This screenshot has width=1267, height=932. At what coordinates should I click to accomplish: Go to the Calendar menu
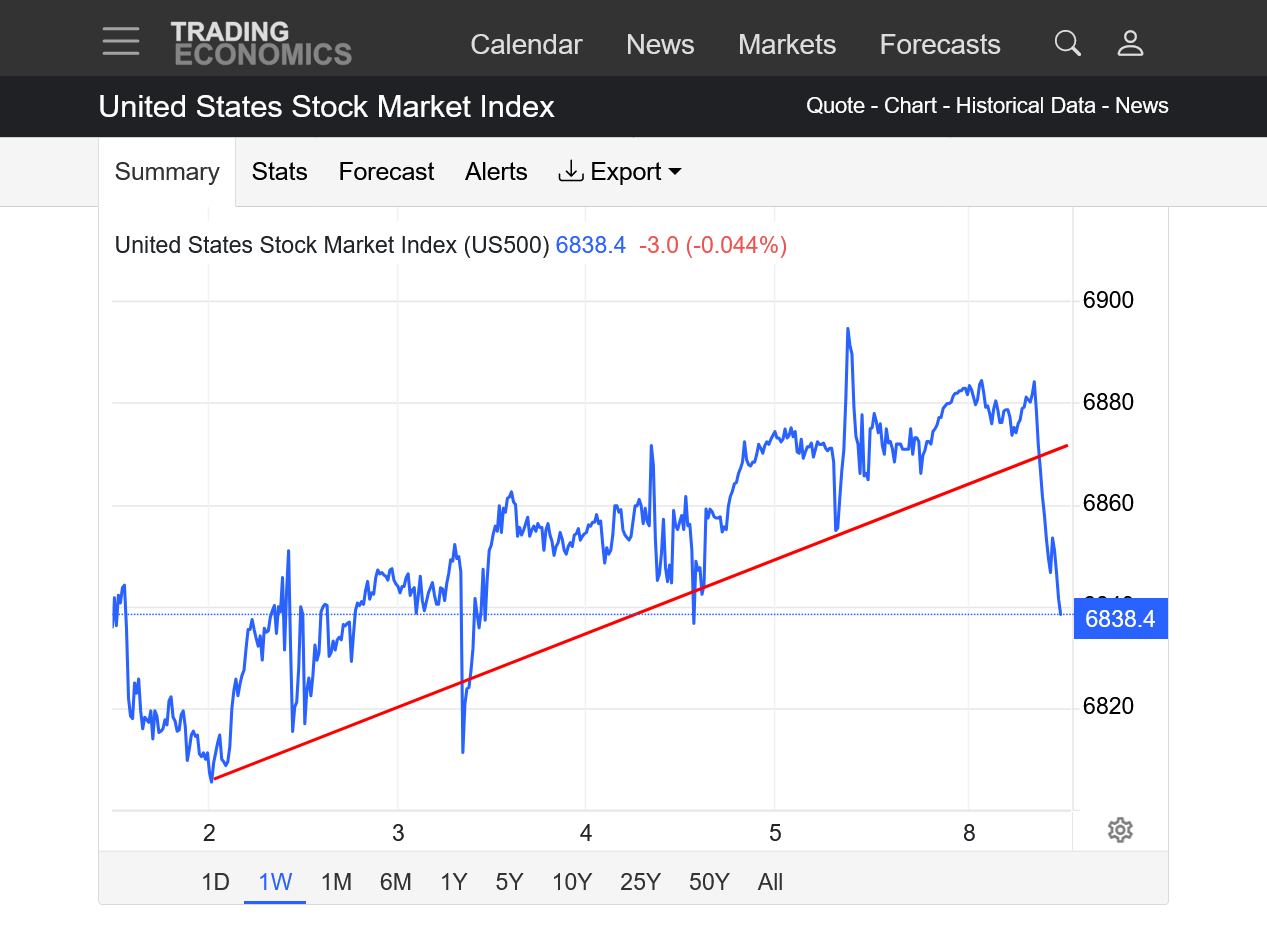pyautogui.click(x=526, y=44)
